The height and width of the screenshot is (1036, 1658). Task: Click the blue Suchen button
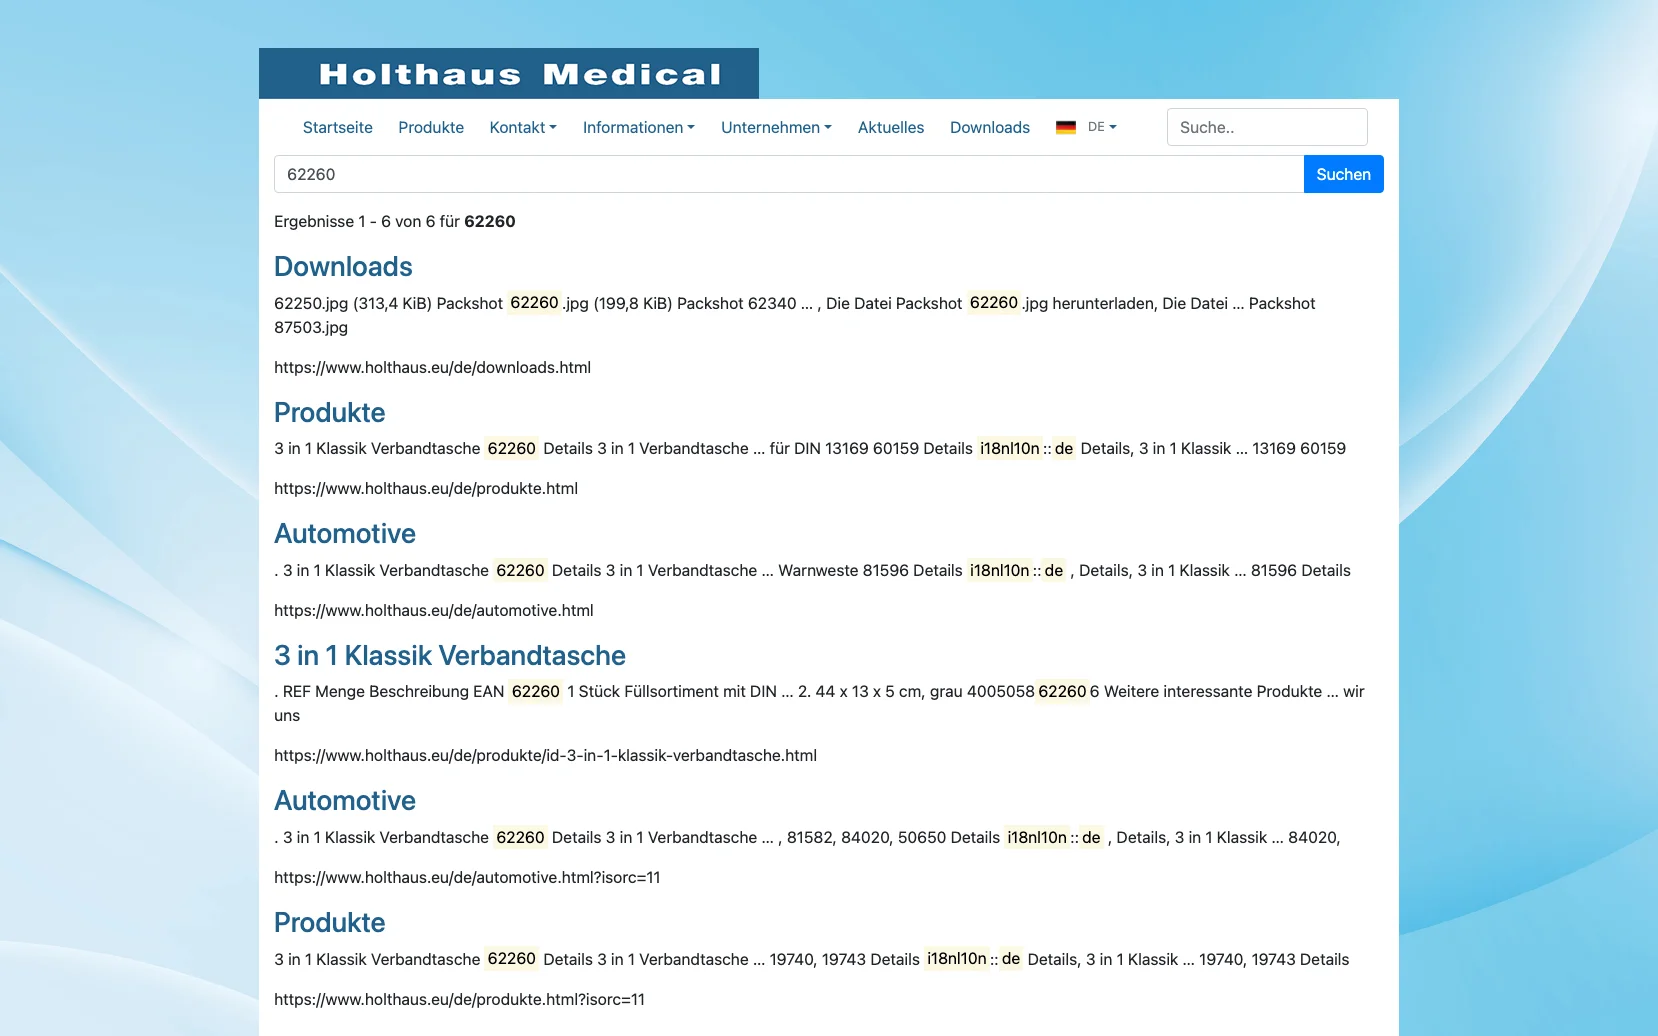click(x=1344, y=174)
